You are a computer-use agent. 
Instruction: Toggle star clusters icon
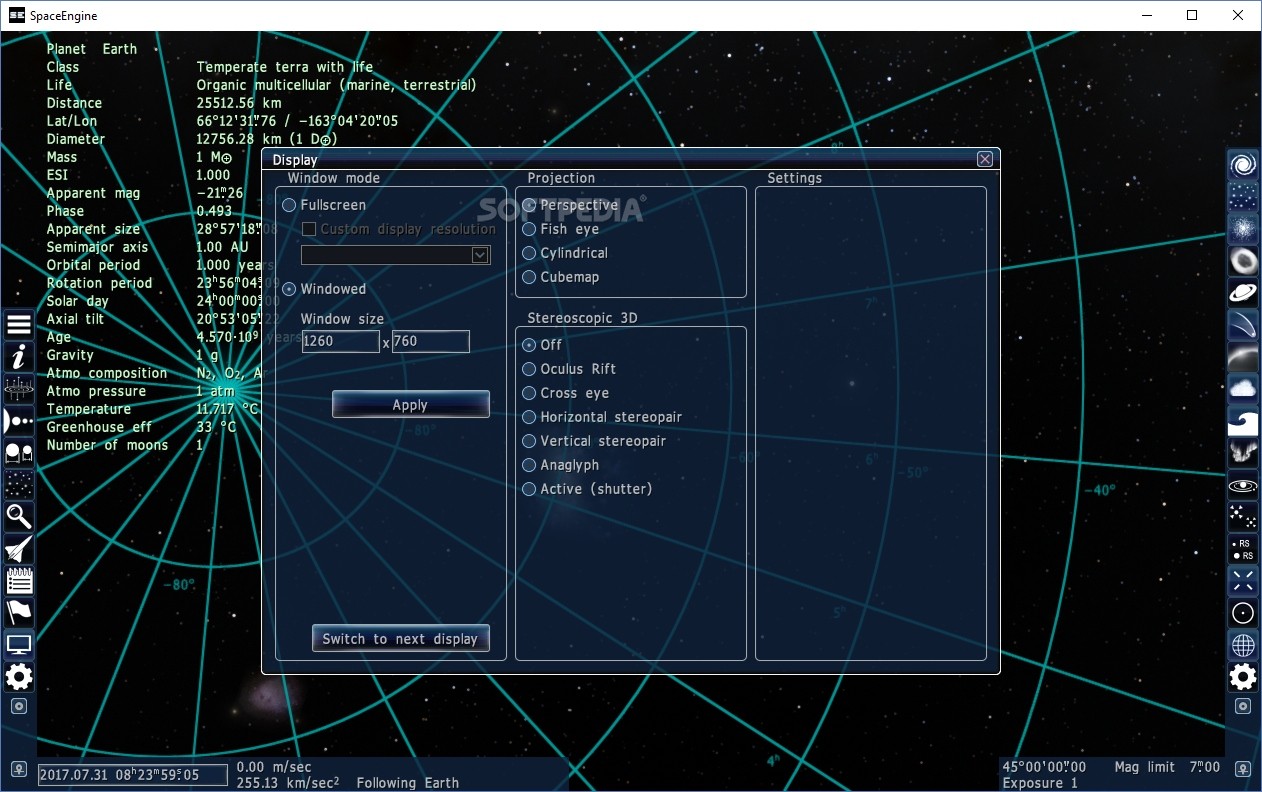tap(1243, 229)
